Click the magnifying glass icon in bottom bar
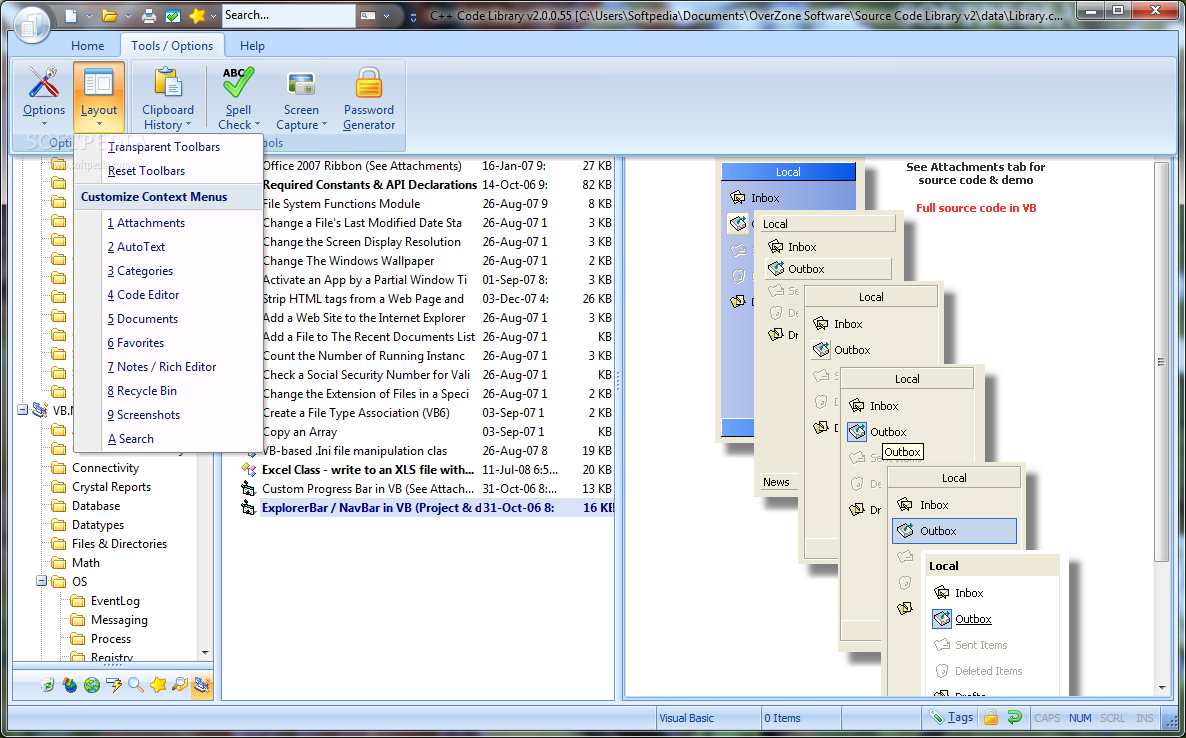 click(136, 685)
